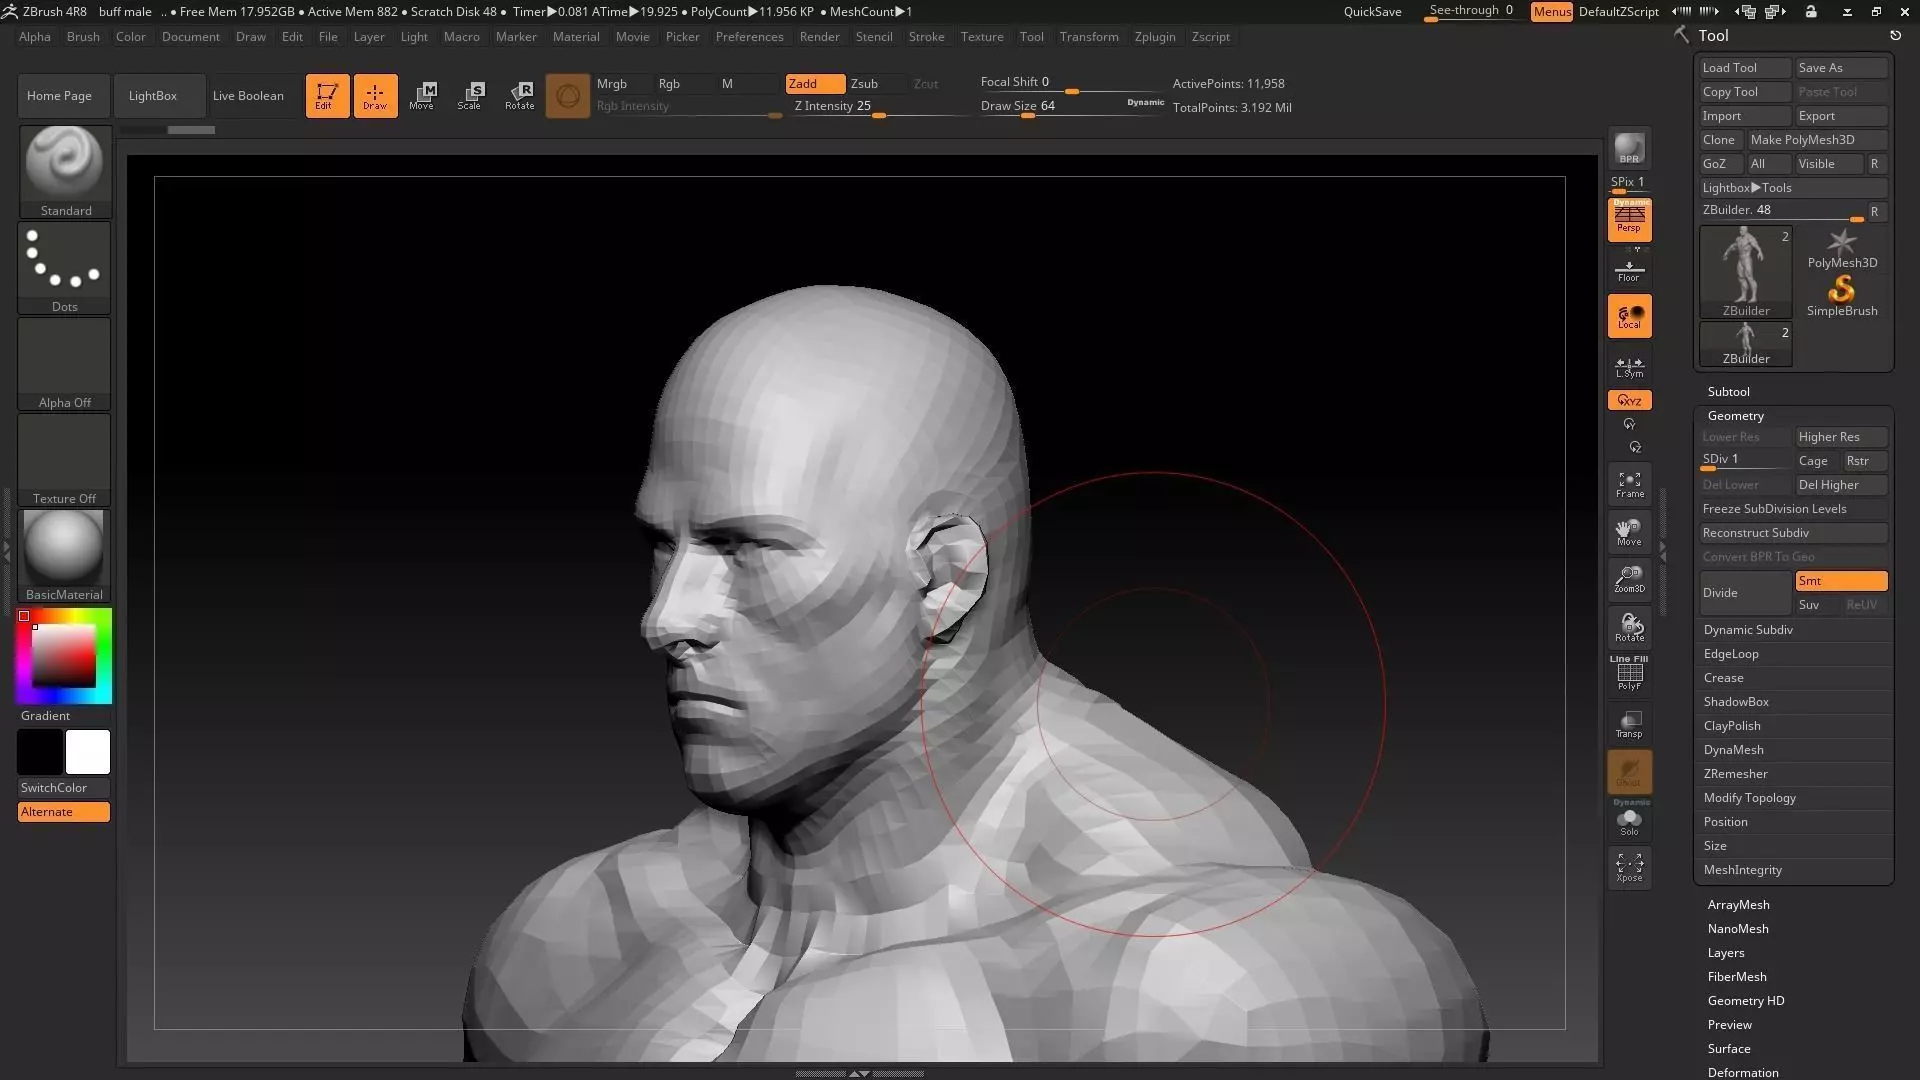1920x1080 pixels.
Task: Select the Move tool in top toolbar
Action: point(422,96)
